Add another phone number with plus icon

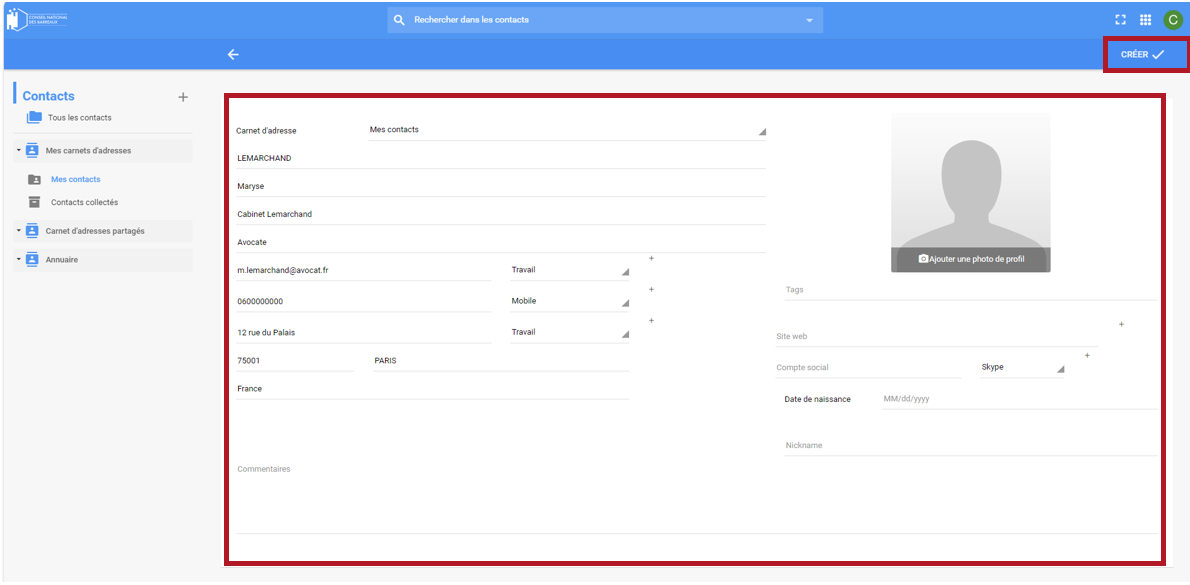click(x=651, y=289)
